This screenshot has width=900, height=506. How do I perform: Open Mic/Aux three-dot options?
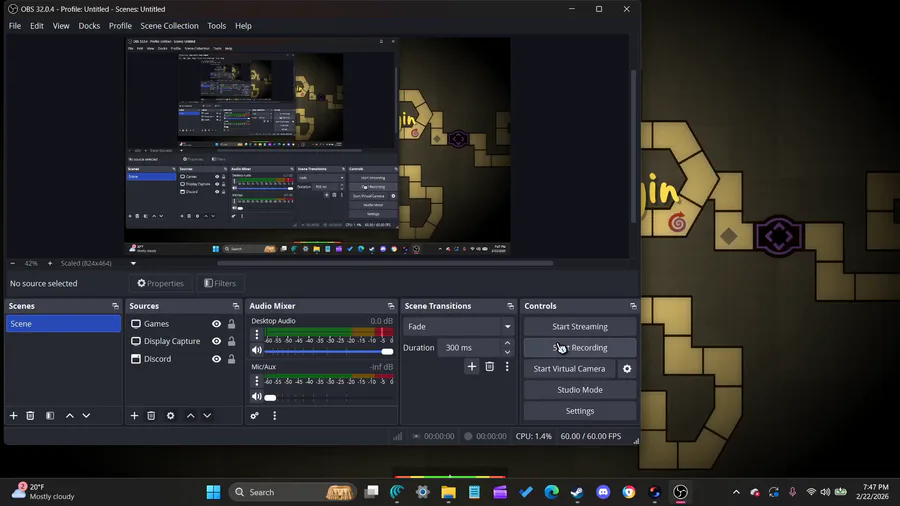click(x=257, y=380)
